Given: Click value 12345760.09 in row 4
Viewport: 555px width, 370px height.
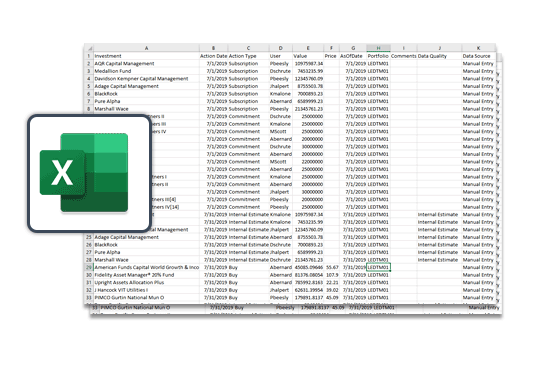Looking at the screenshot, I should (x=309, y=79).
